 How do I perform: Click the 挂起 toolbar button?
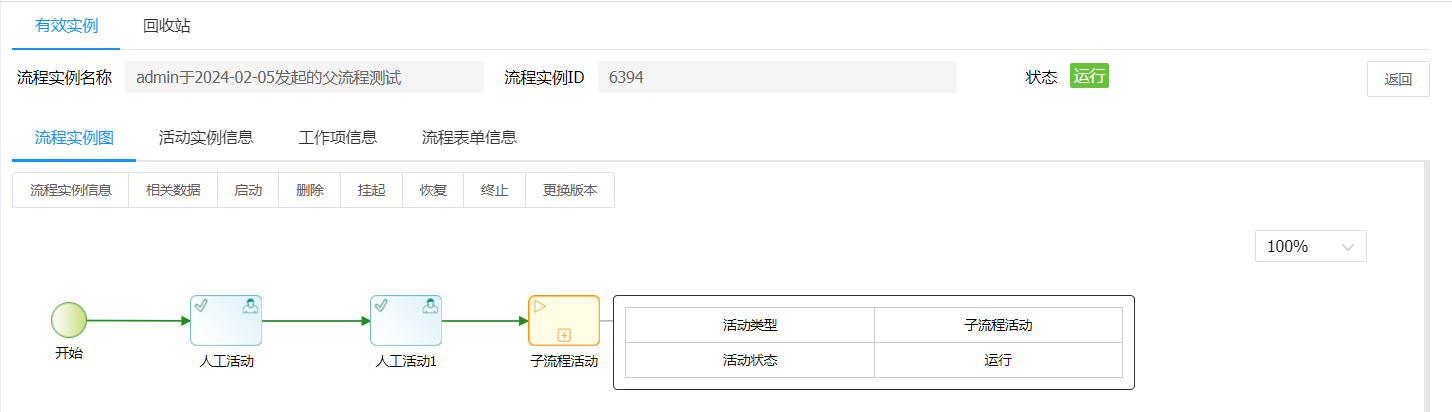(x=371, y=190)
